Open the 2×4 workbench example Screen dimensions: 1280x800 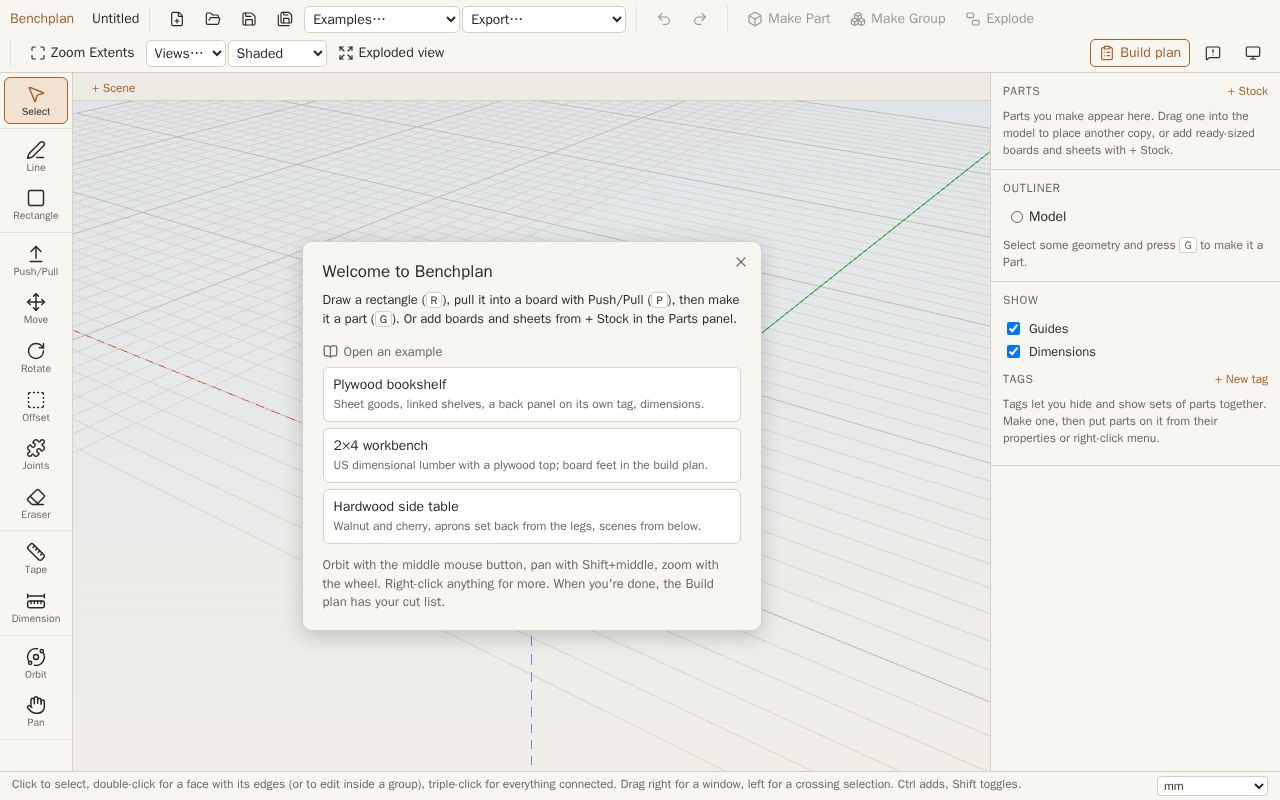(532, 455)
